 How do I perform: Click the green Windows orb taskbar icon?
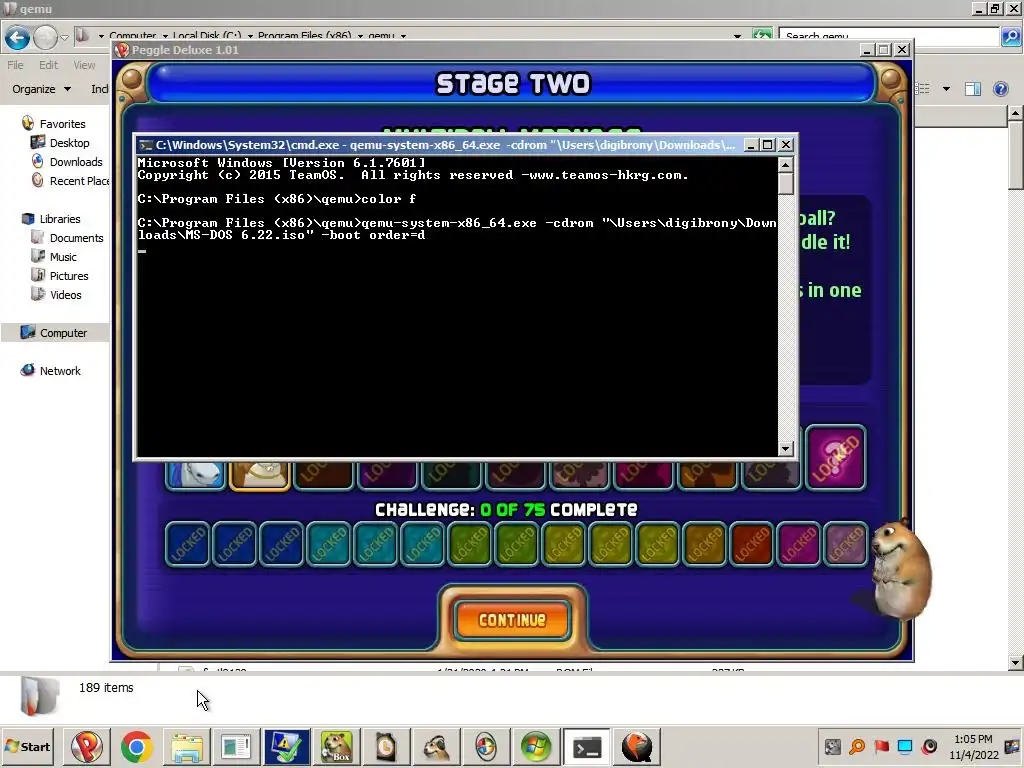tap(536, 746)
